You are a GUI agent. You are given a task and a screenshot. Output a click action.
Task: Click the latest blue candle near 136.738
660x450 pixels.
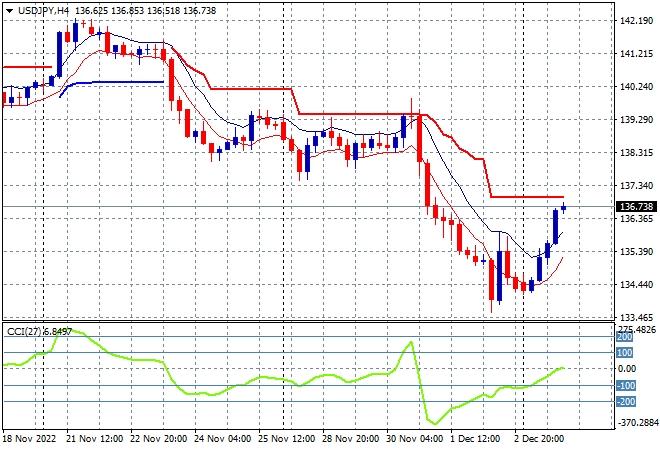tap(564, 207)
